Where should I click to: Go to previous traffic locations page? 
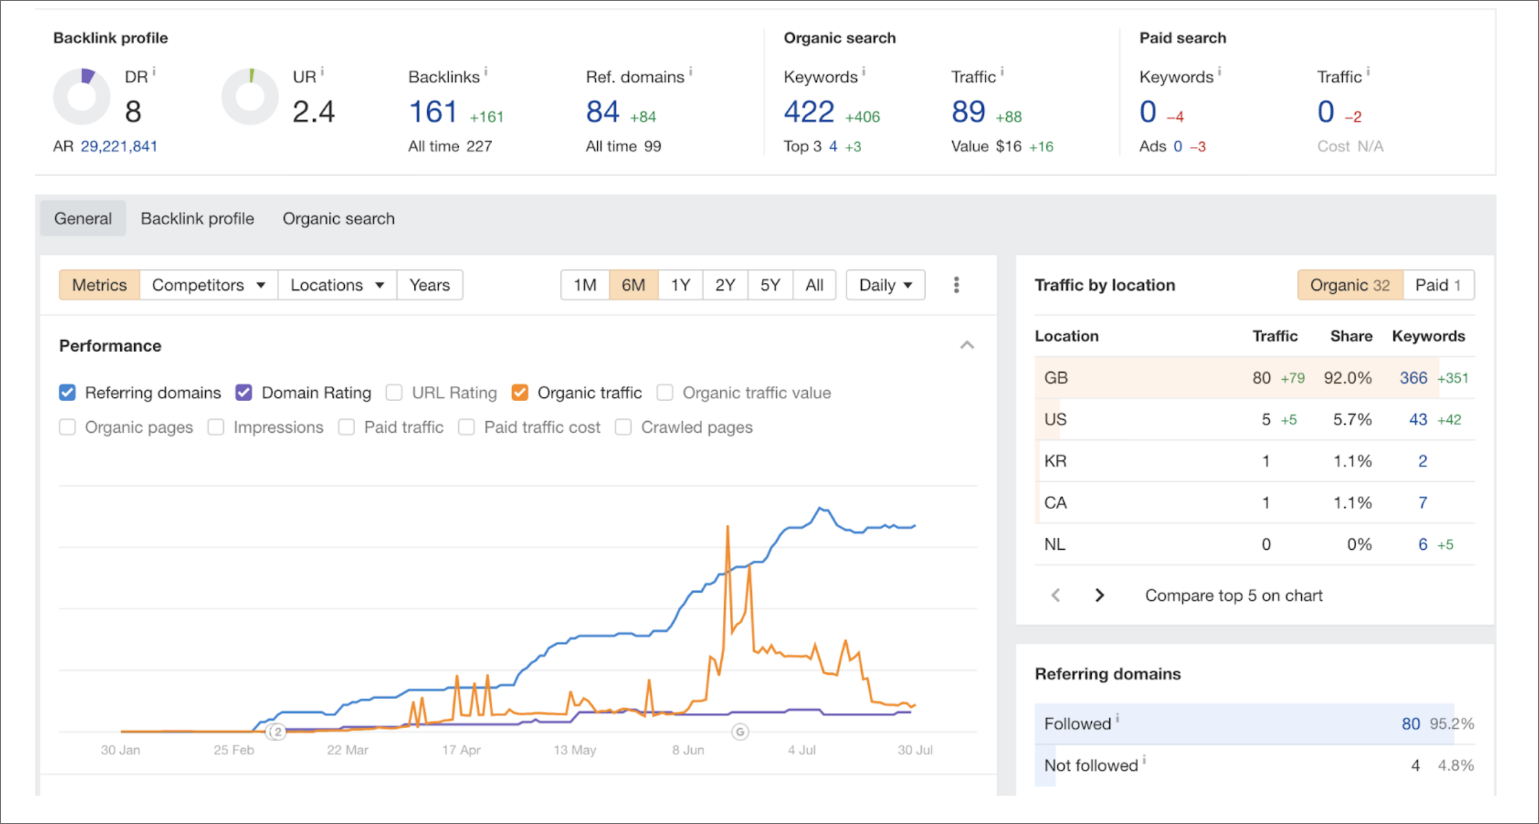click(1056, 595)
